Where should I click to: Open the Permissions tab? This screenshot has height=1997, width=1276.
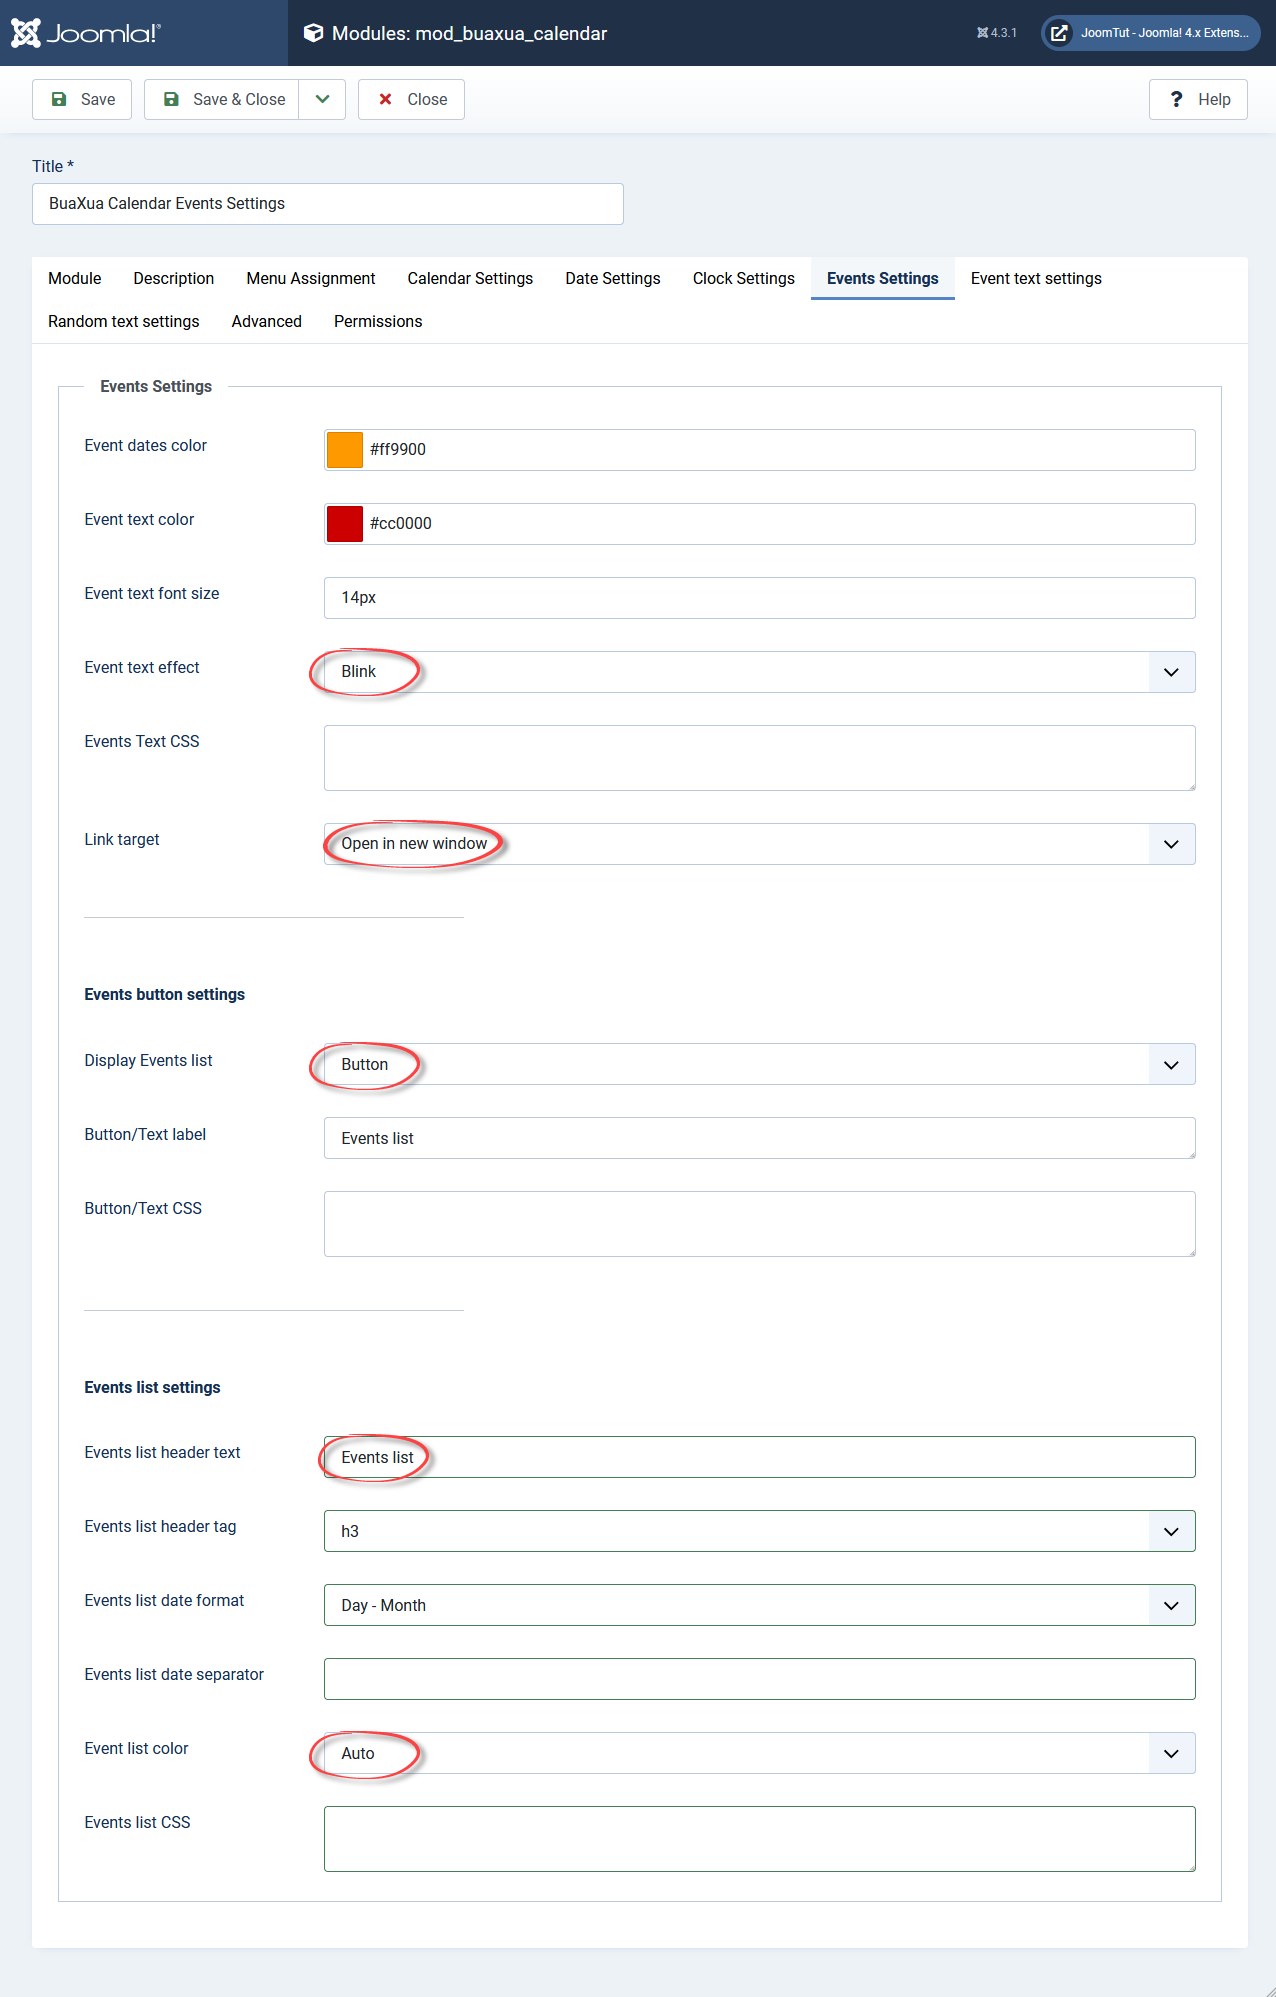click(x=378, y=321)
